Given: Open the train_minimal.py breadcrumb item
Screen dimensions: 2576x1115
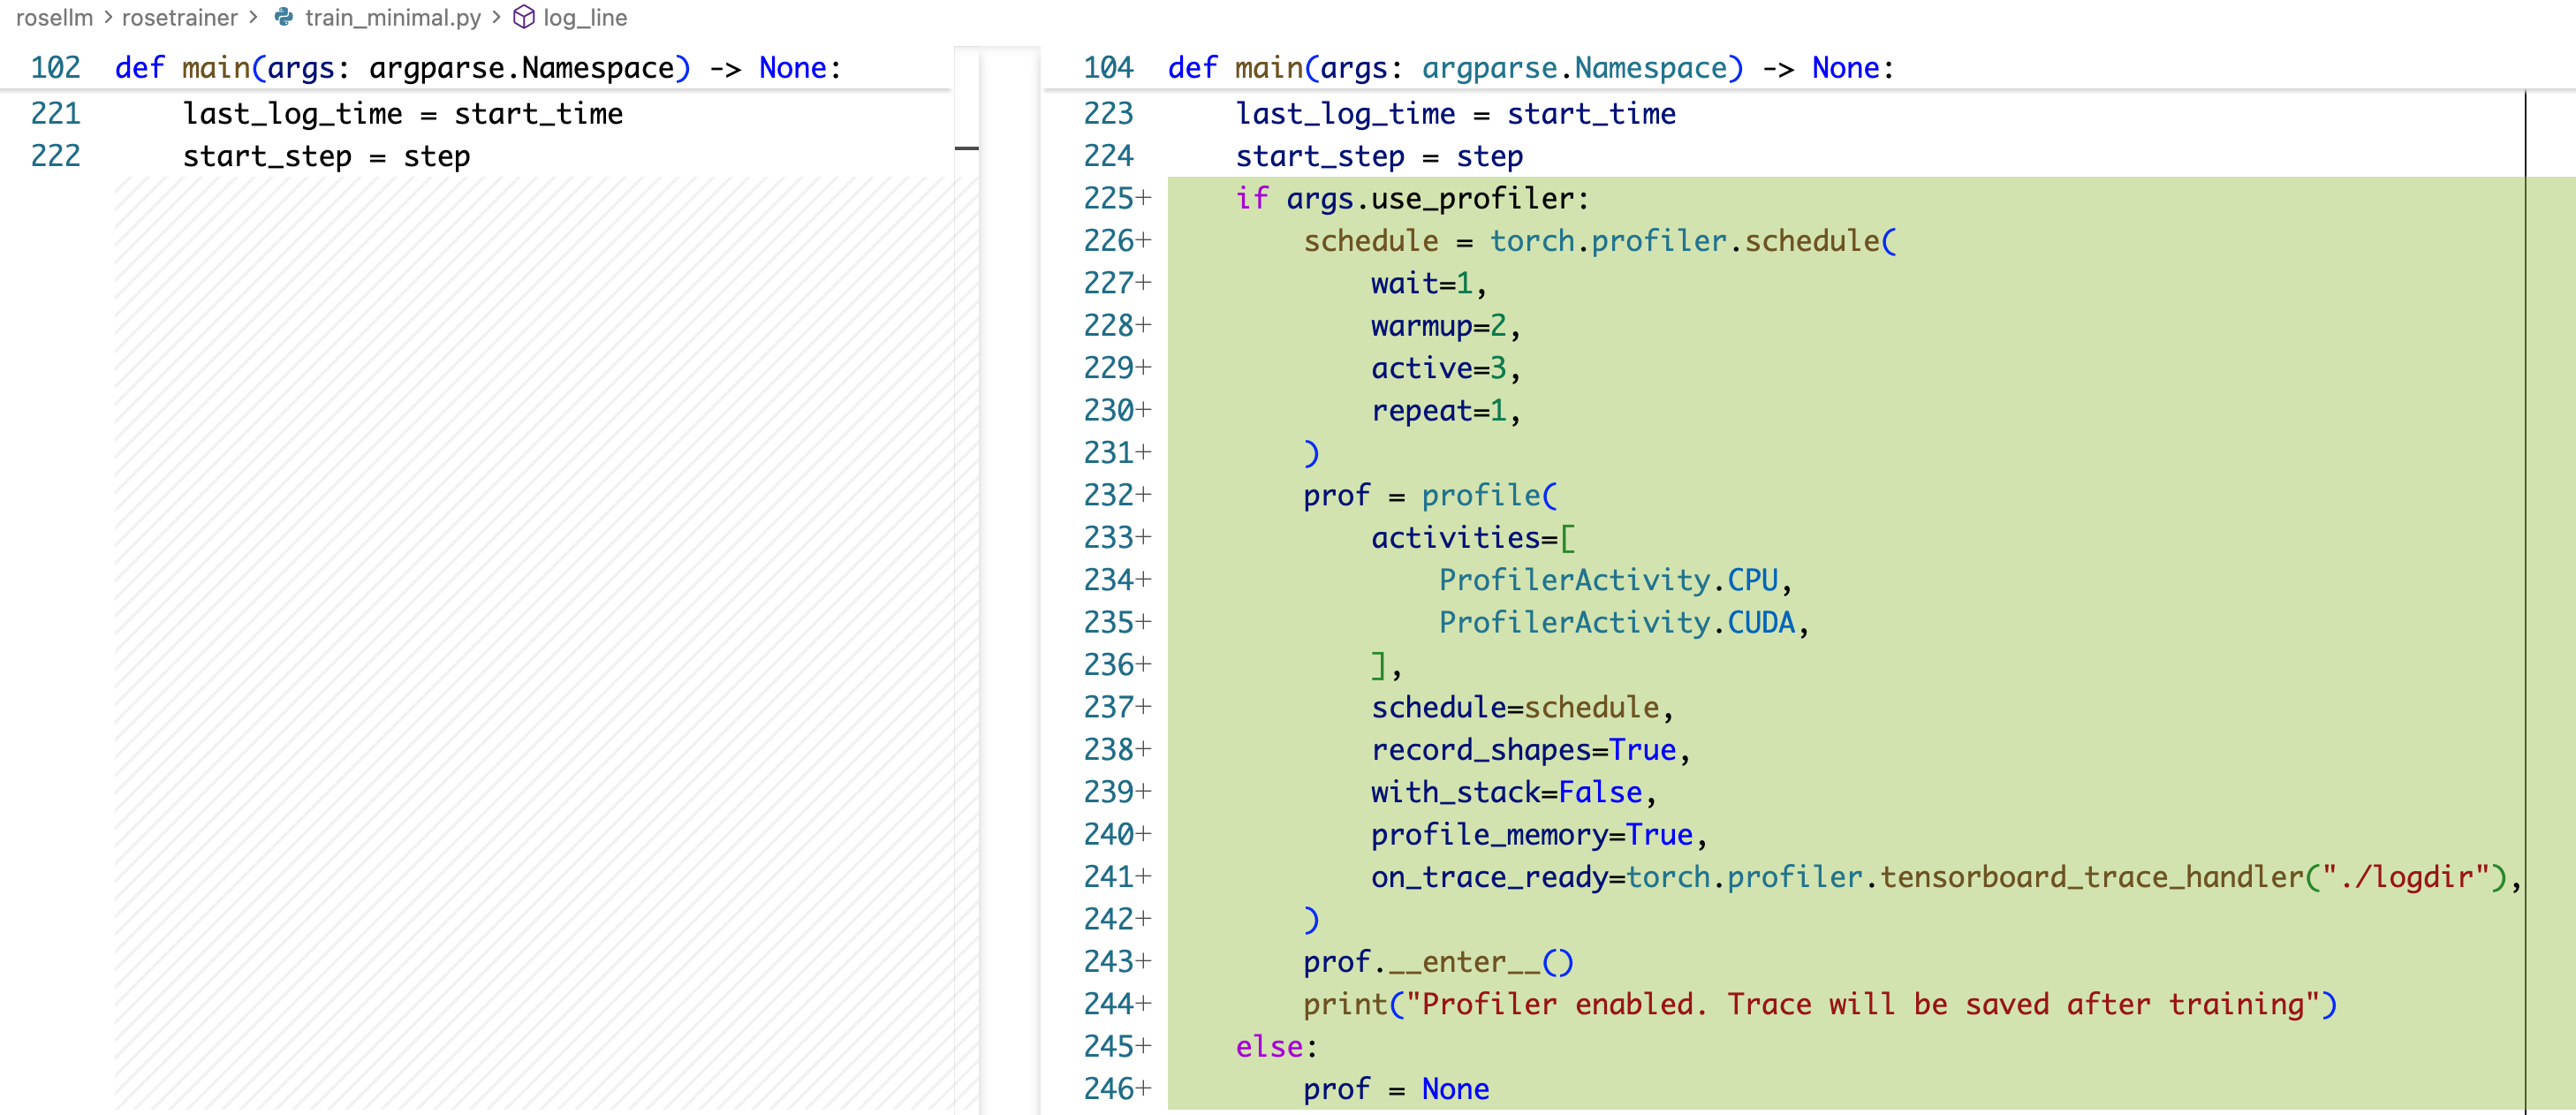Looking at the screenshot, I should (x=392, y=17).
